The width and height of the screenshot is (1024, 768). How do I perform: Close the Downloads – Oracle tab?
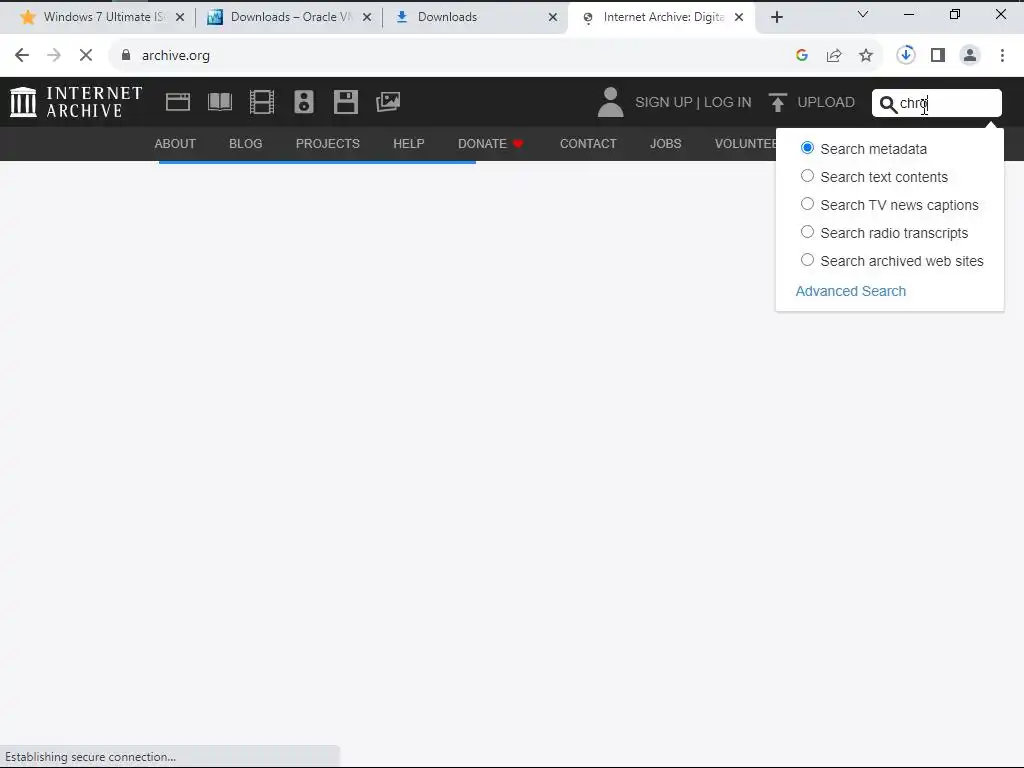point(367,17)
